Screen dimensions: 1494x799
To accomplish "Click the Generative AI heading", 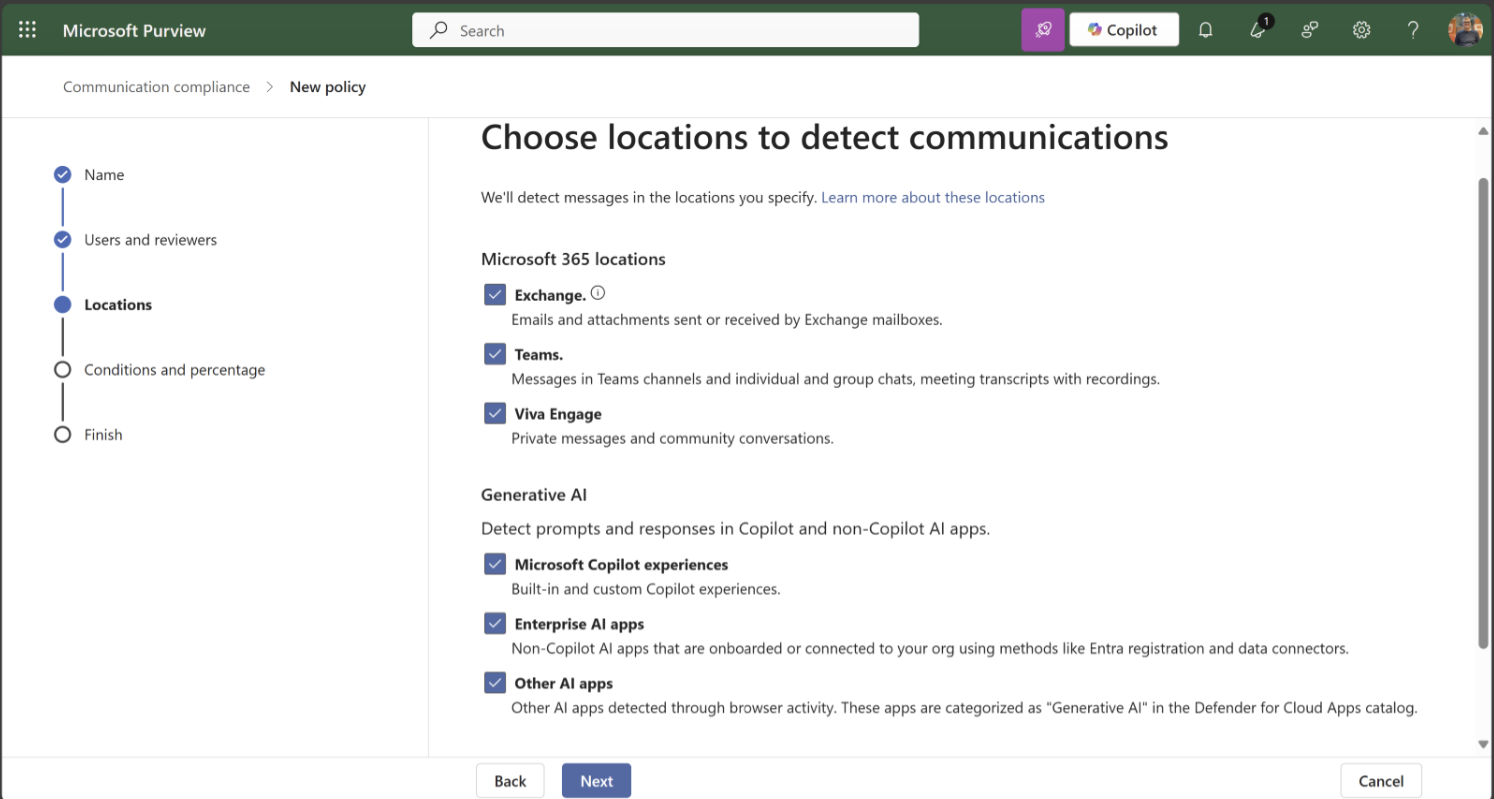I will 534,495.
